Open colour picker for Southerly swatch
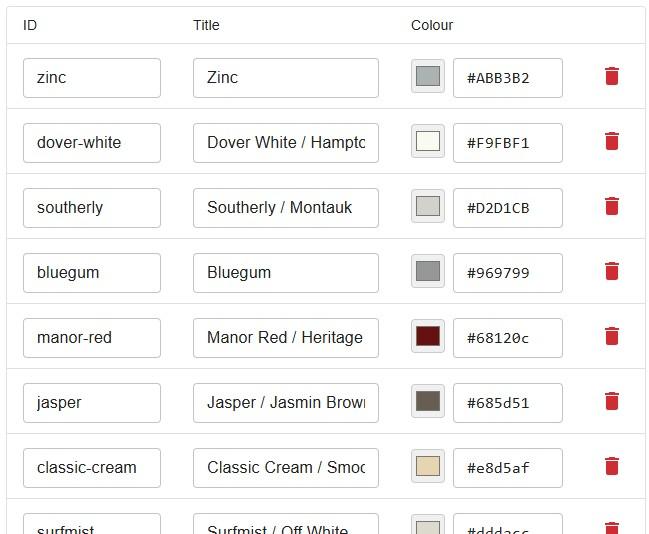 (428, 206)
